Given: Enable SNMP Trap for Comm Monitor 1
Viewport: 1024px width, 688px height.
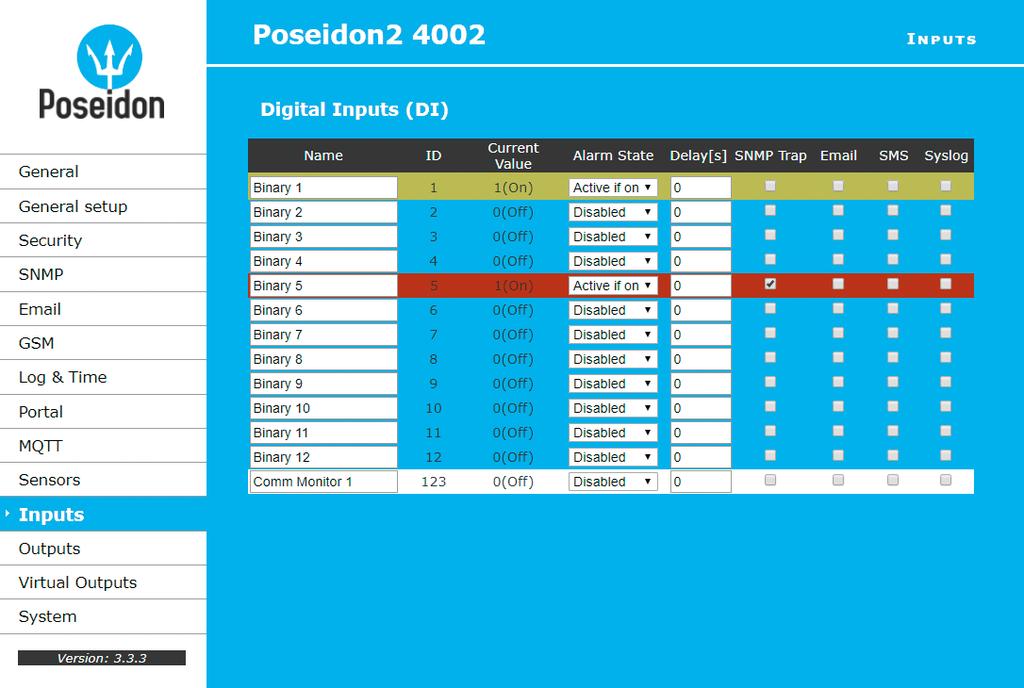Looking at the screenshot, I should coord(771,480).
